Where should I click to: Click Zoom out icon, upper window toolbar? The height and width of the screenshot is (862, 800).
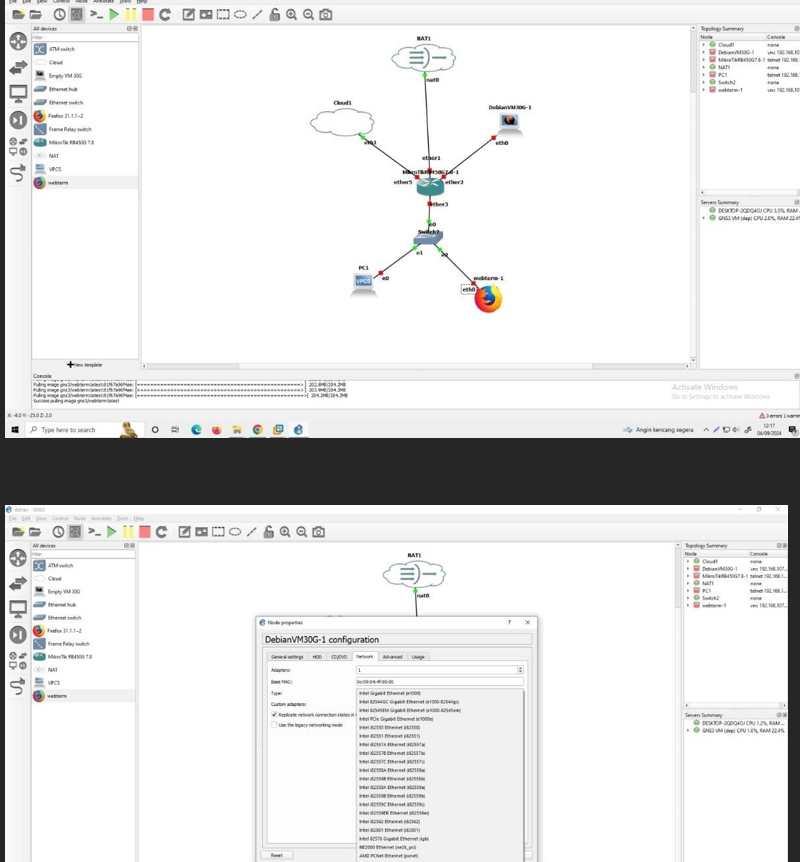308,15
